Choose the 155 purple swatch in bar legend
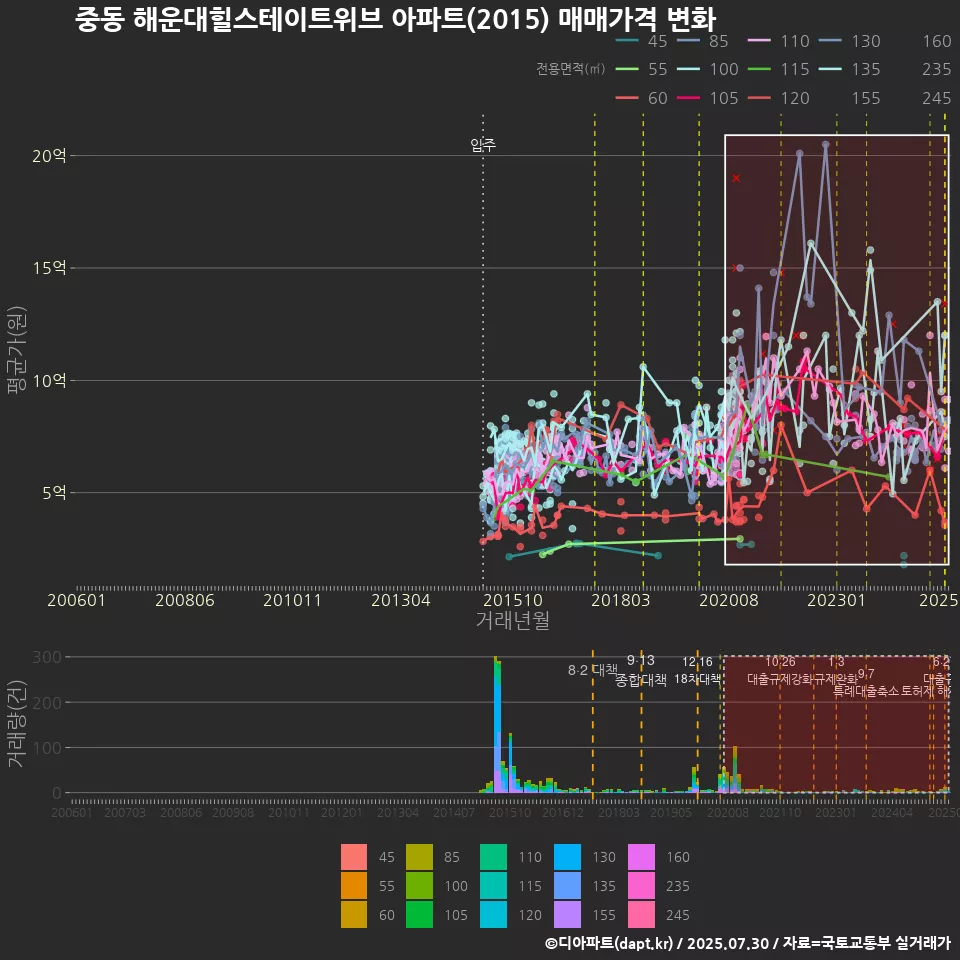Viewport: 960px width, 960px height. pyautogui.click(x=568, y=914)
